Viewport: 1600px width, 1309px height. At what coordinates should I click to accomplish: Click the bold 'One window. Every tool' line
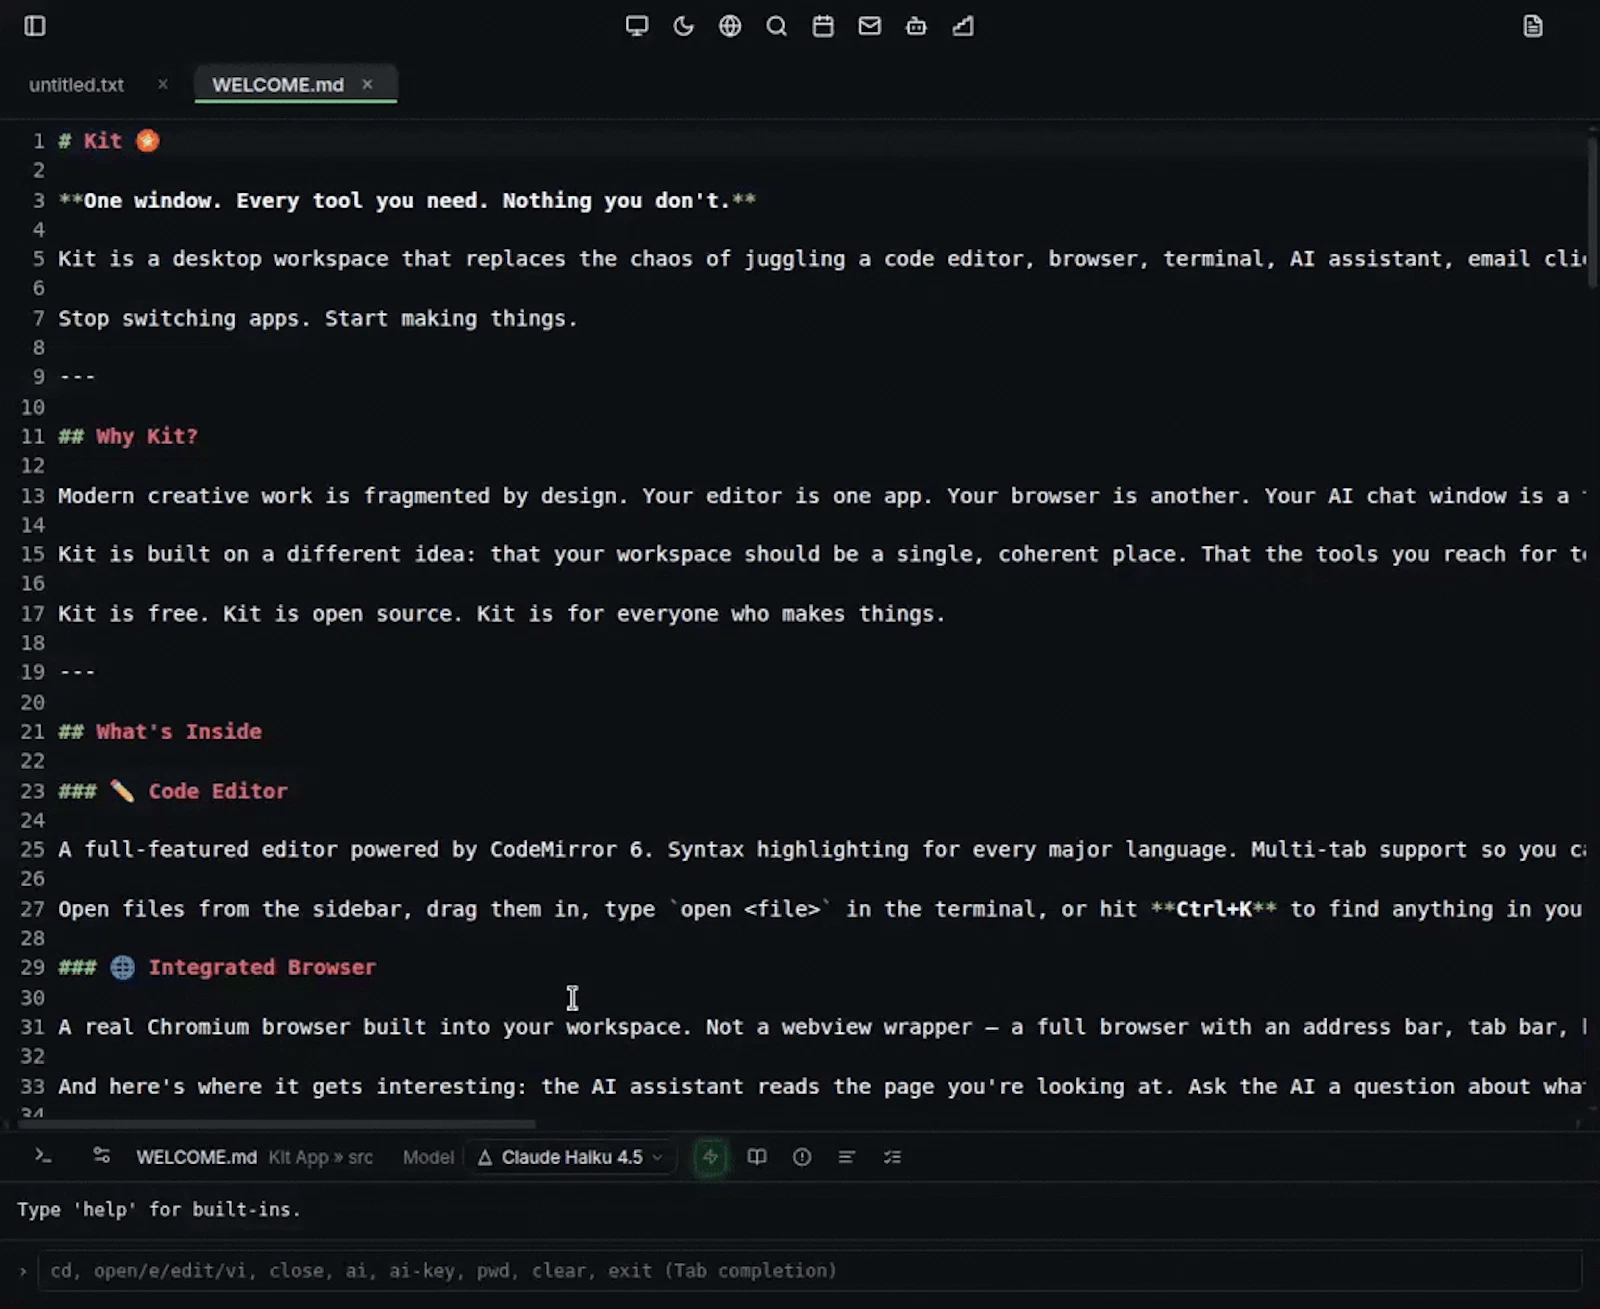407,200
